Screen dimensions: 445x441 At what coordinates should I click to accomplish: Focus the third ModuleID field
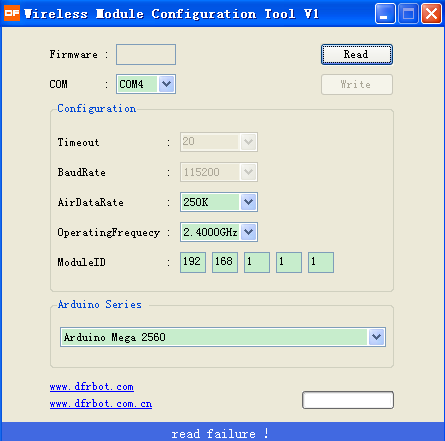(257, 262)
